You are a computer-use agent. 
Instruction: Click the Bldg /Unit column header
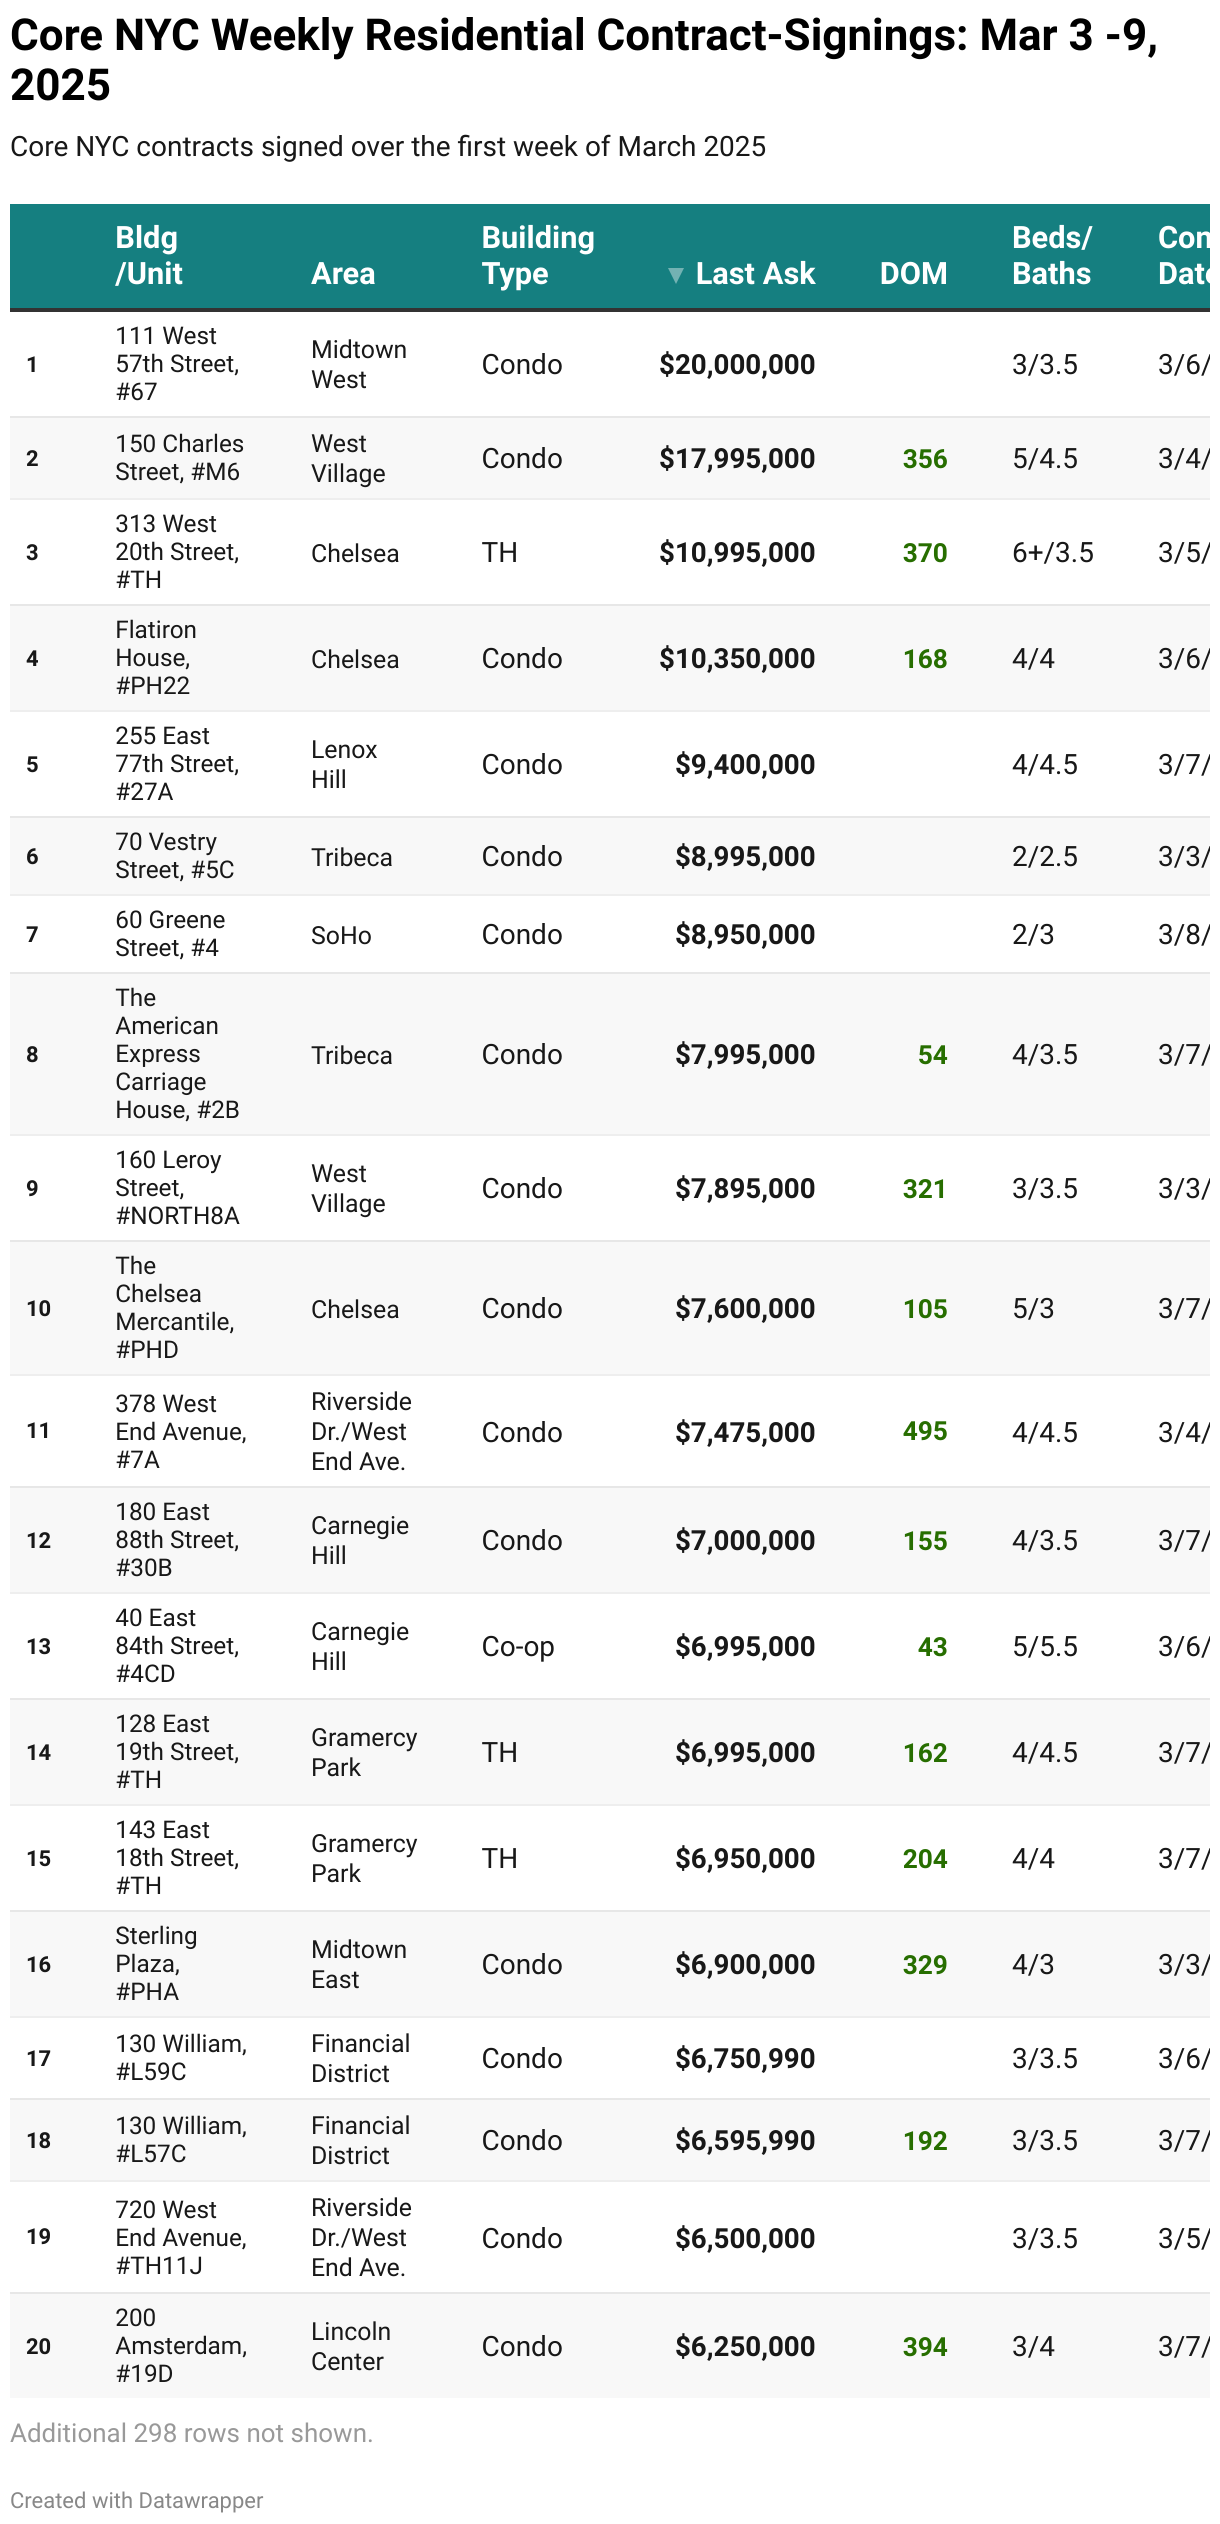(149, 256)
